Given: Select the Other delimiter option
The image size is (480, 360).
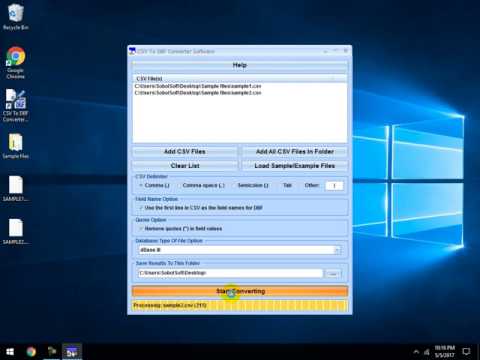Looking at the screenshot, I should [x=309, y=185].
